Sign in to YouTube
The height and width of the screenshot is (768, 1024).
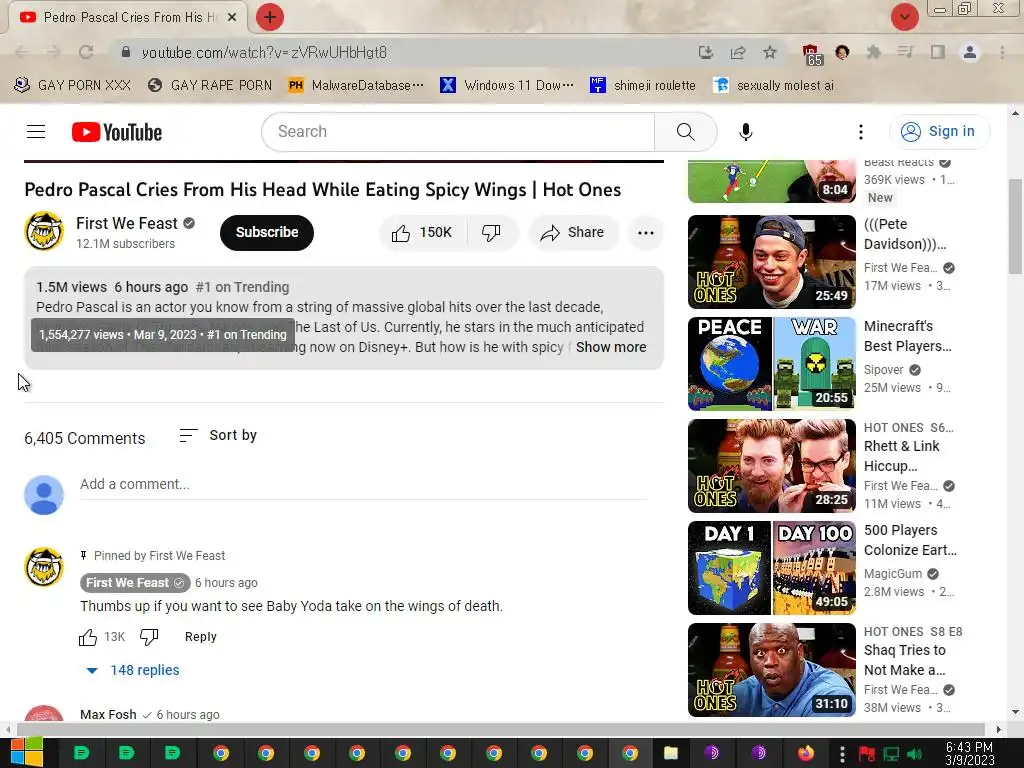pos(939,132)
